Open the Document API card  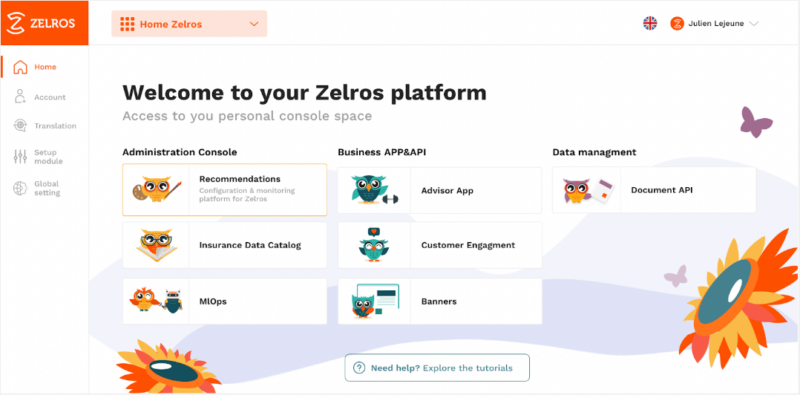(654, 190)
